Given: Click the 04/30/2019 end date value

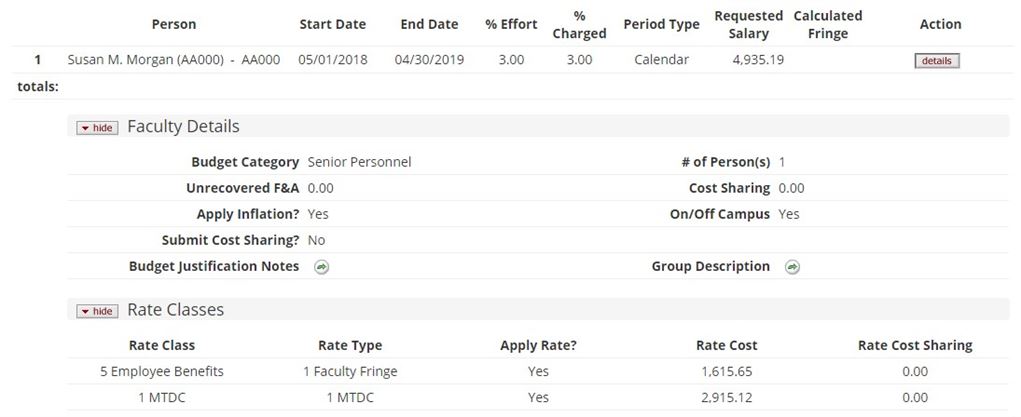Looking at the screenshot, I should click(429, 60).
